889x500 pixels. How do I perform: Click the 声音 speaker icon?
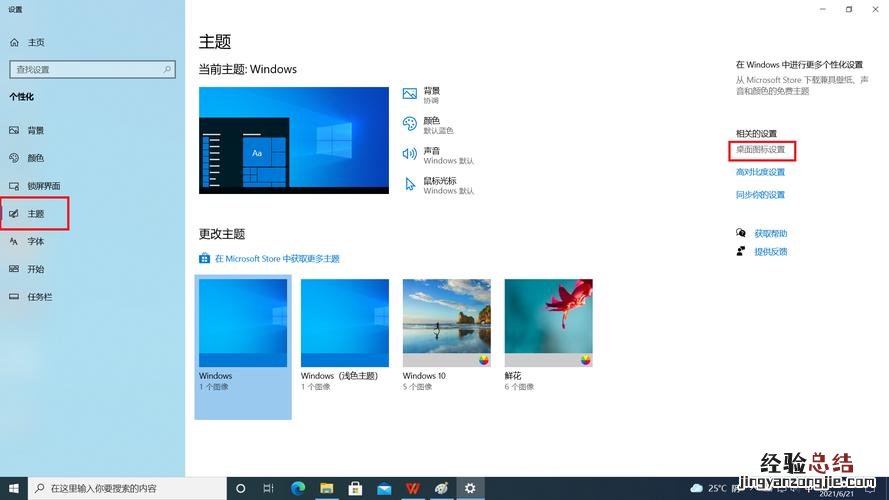point(409,154)
